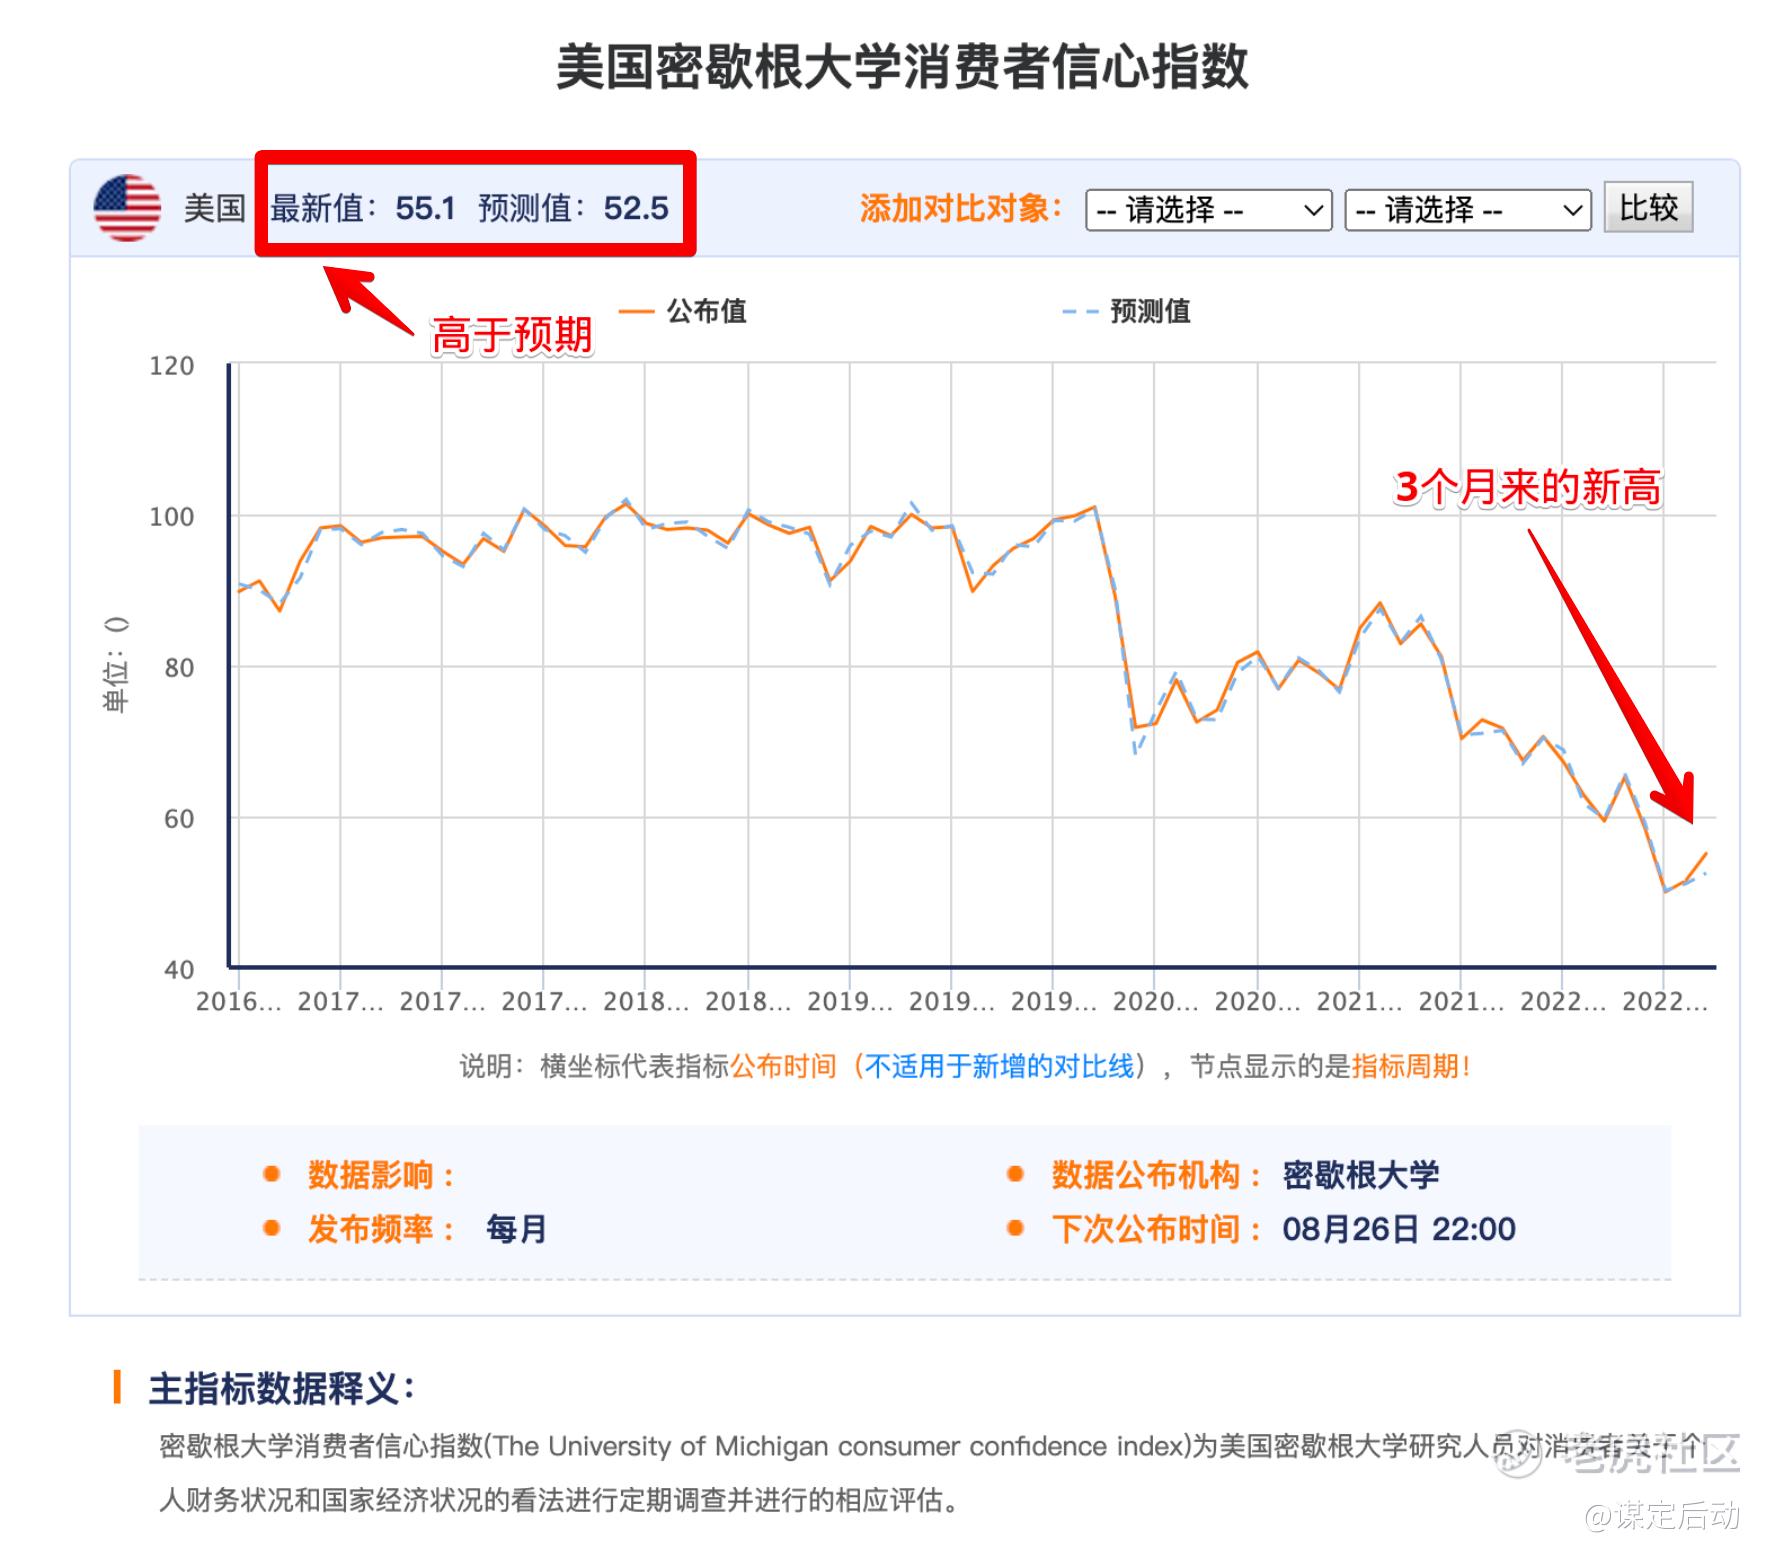Click the 指标周期 orange text

[1405, 1066]
